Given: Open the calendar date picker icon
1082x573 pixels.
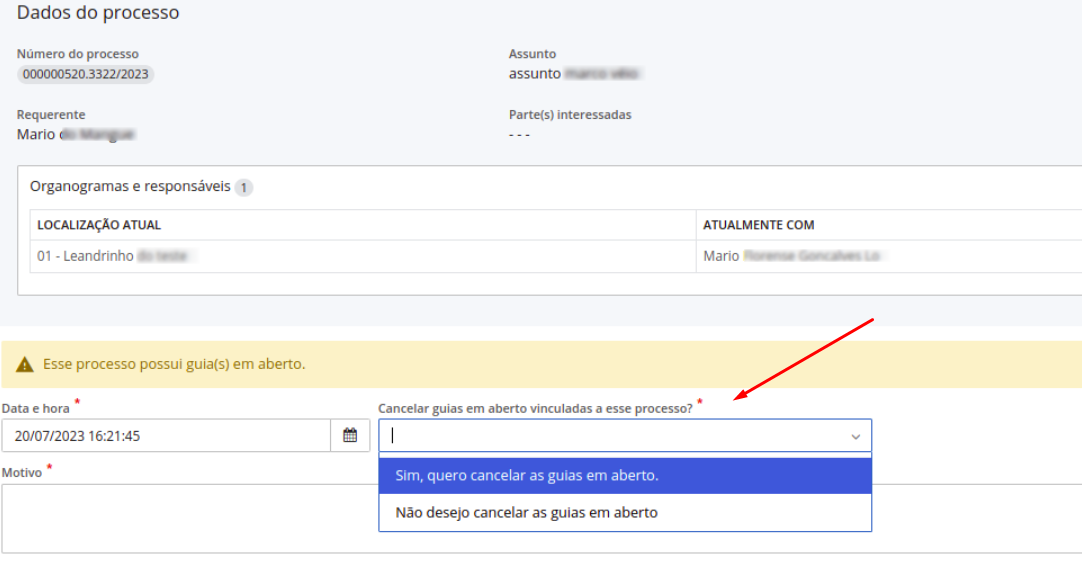Looking at the screenshot, I should (x=350, y=435).
